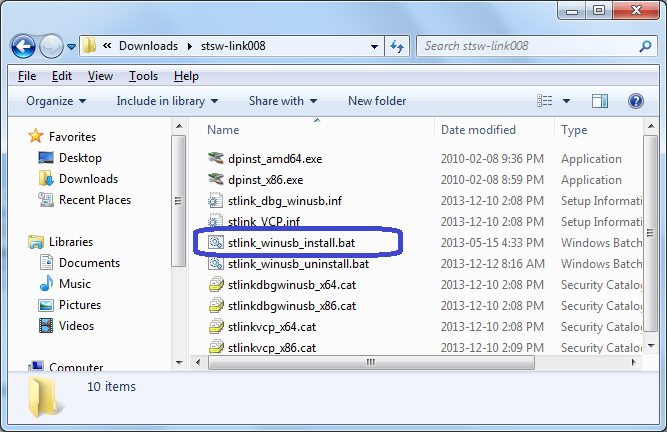Sort by the Type column header
The width and height of the screenshot is (667, 432).
point(574,130)
